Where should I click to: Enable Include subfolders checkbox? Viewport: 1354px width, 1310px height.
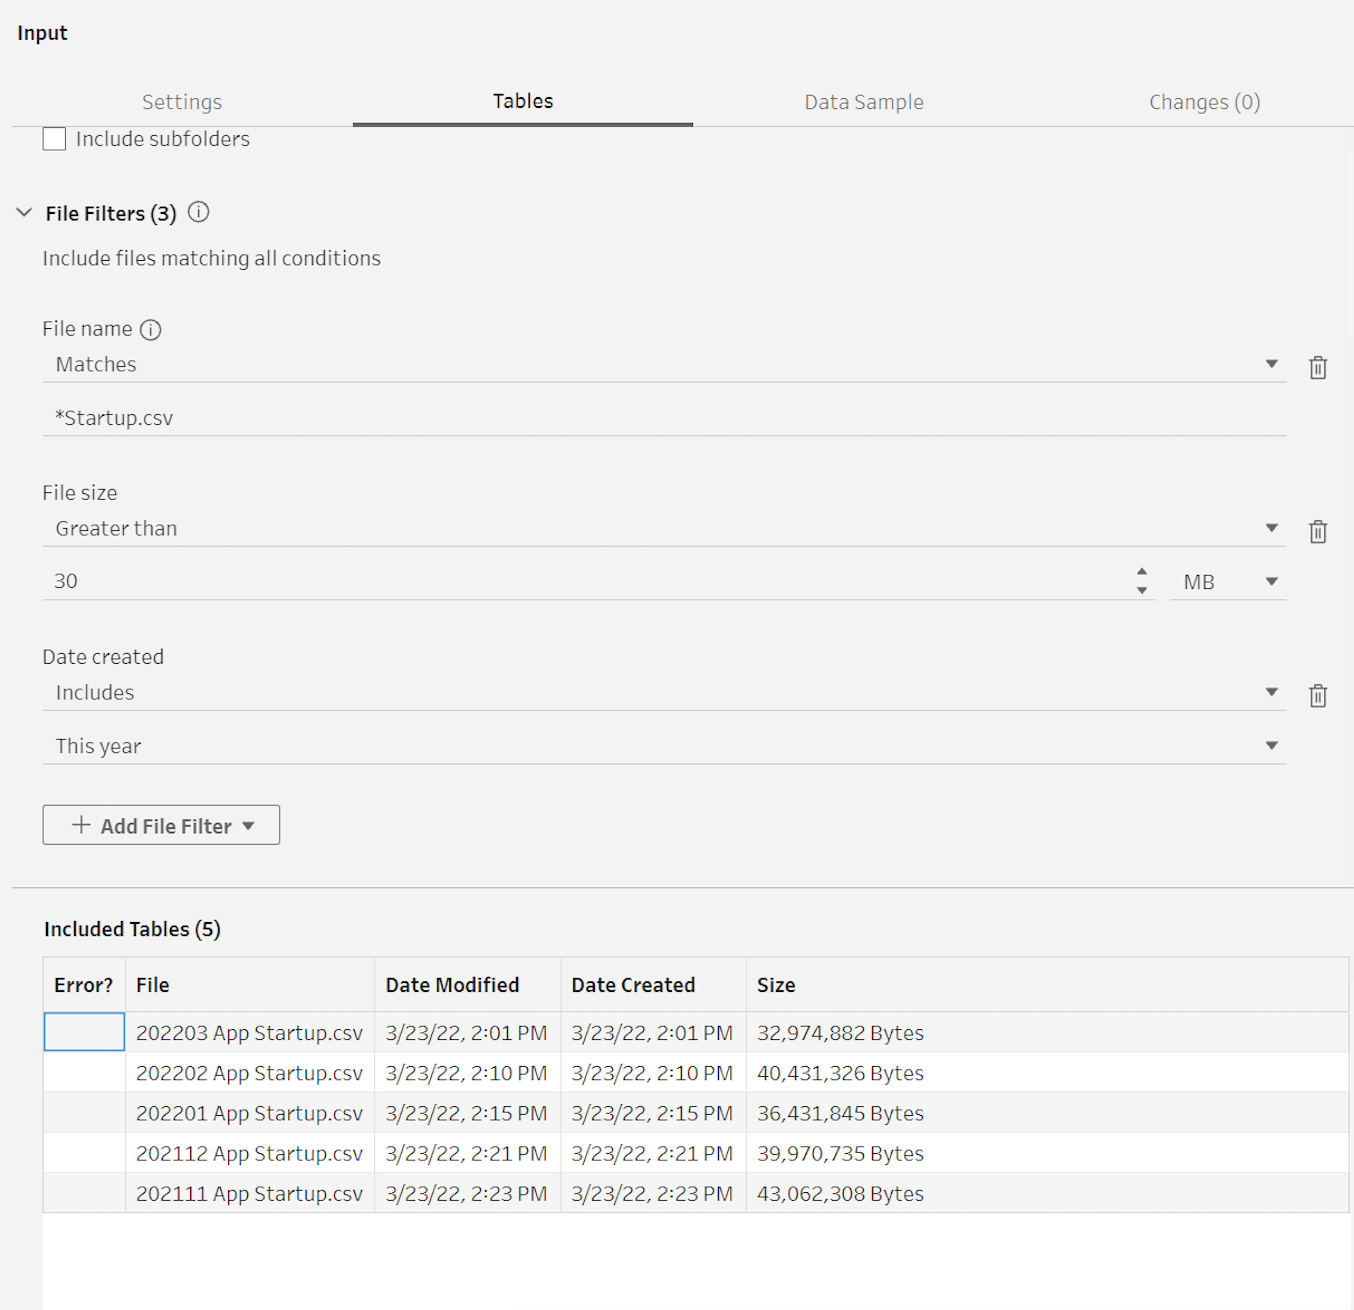coord(55,139)
